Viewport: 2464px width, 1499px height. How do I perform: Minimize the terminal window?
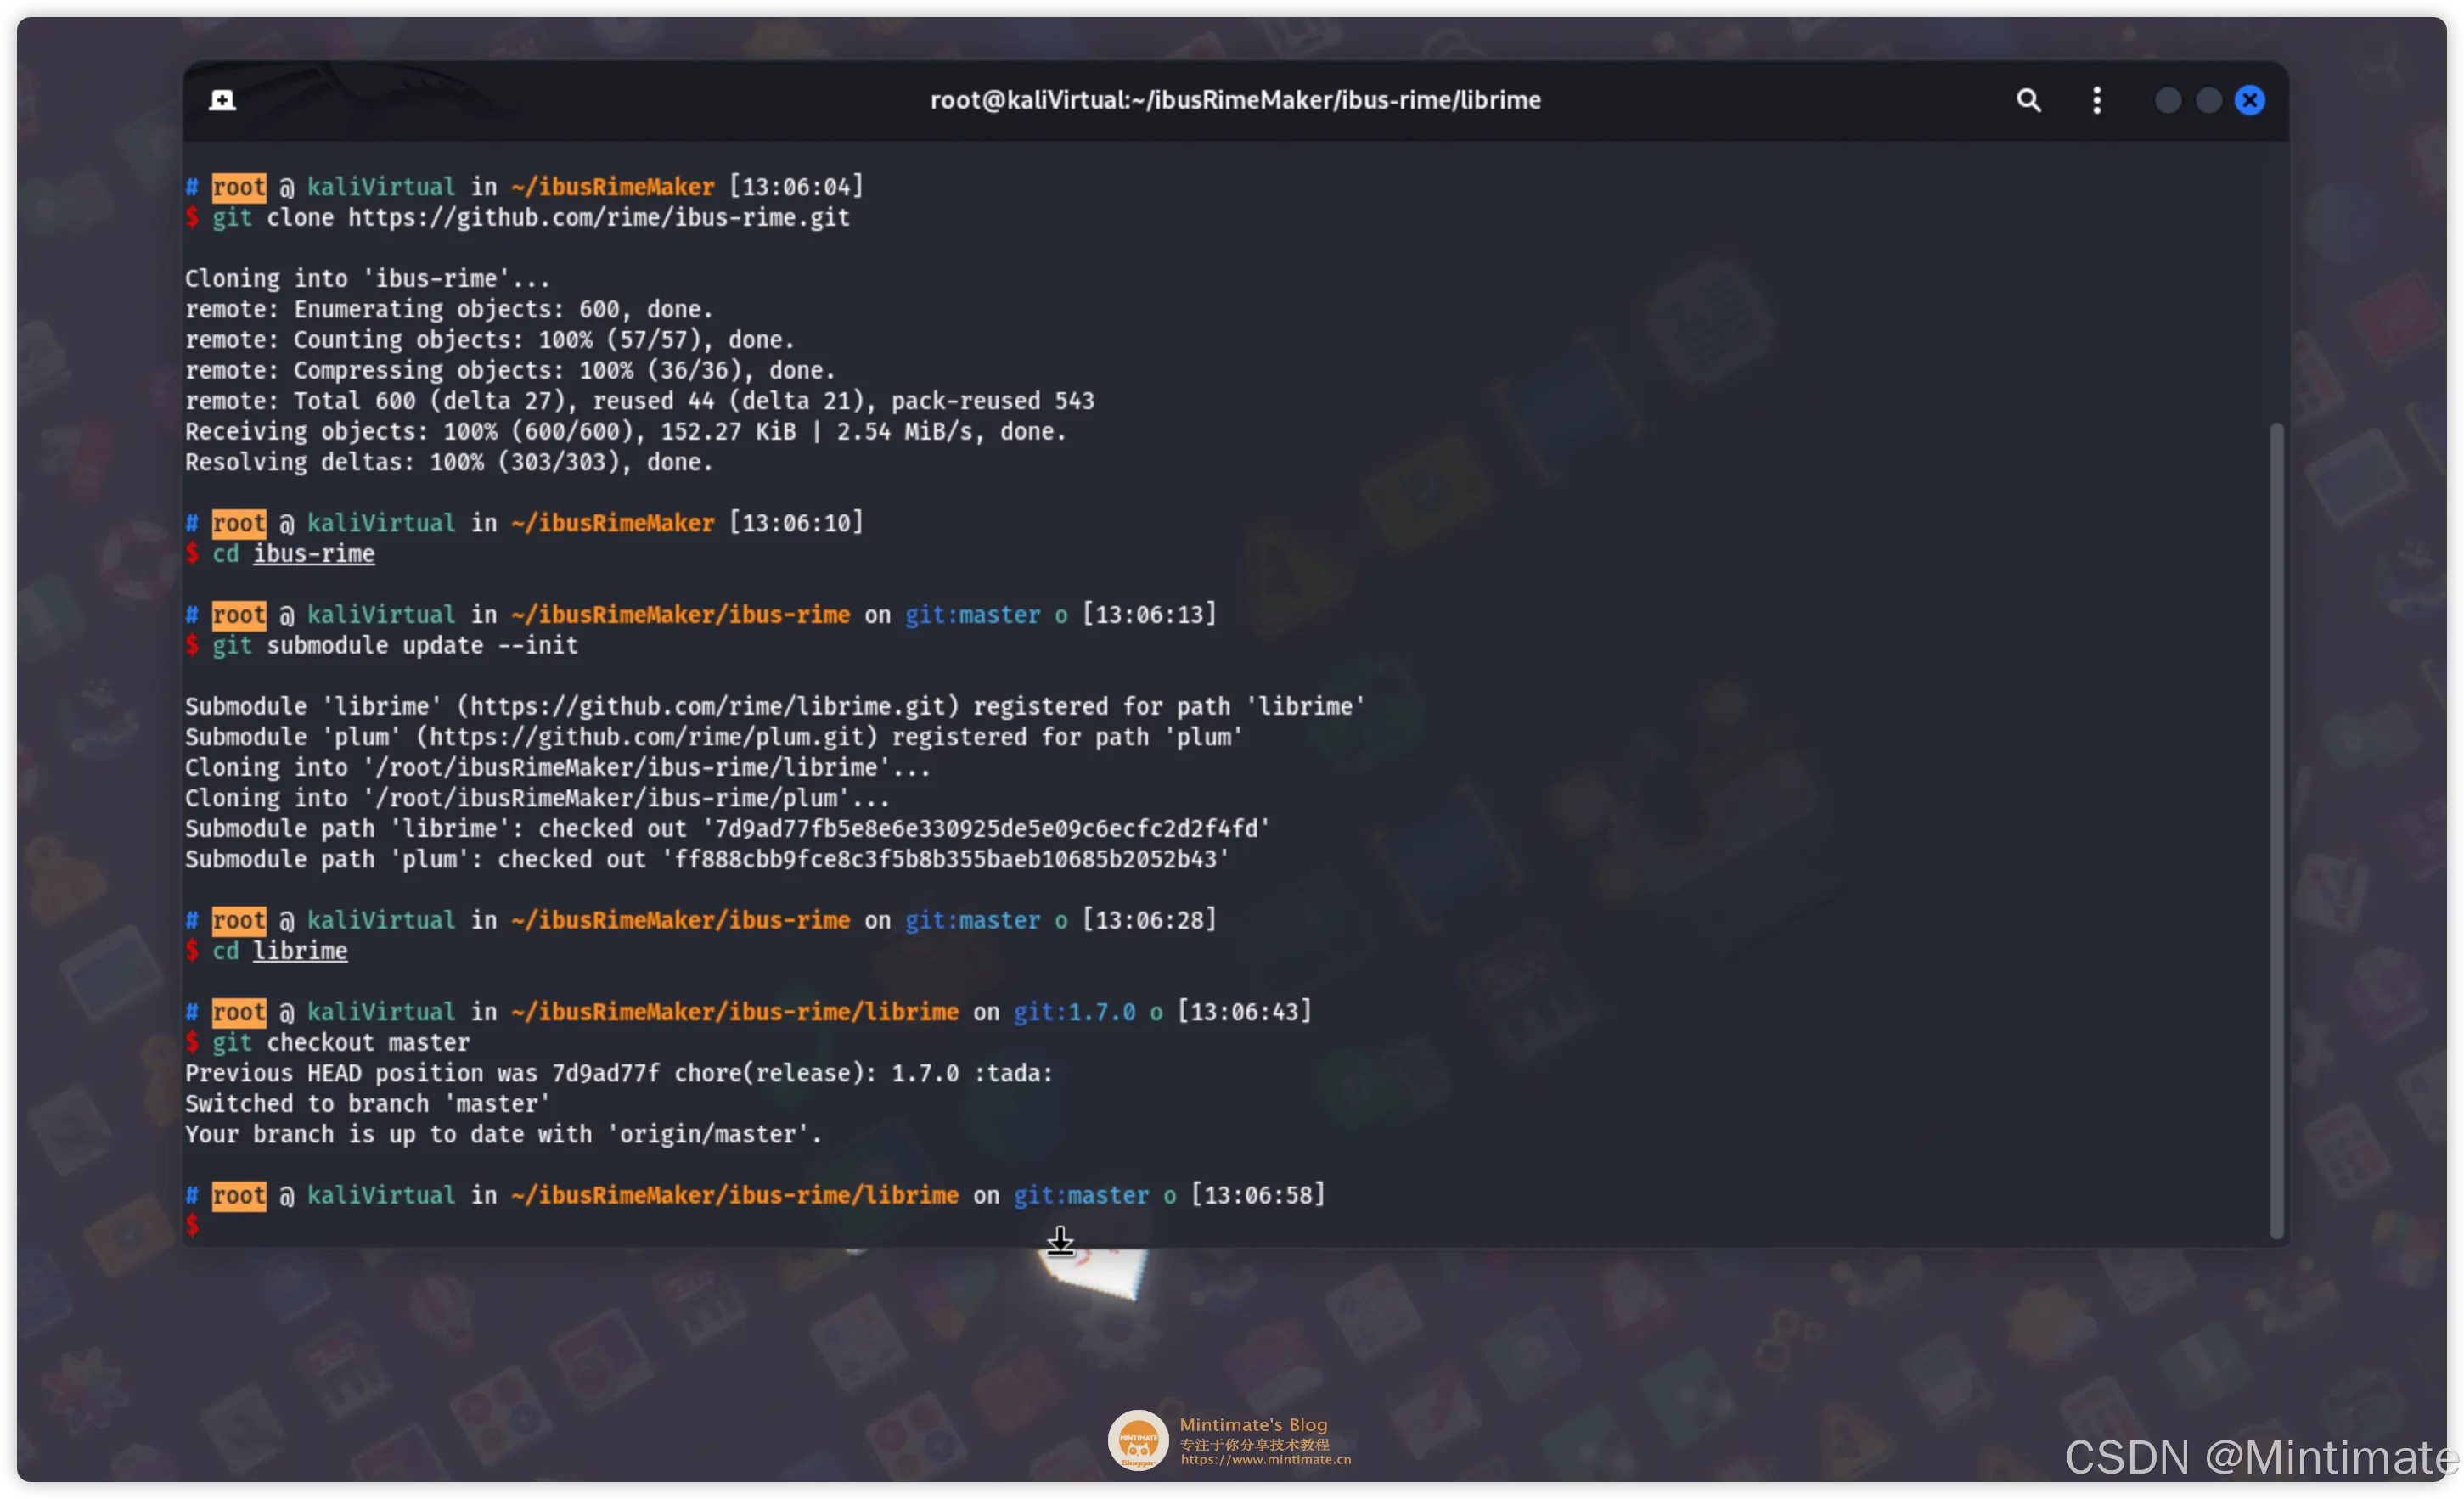[2167, 100]
